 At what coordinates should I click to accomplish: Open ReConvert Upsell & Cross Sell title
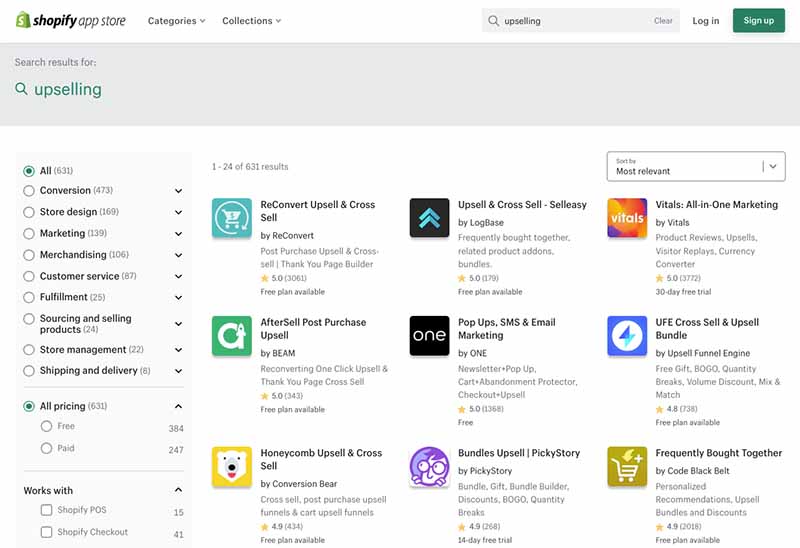[x=317, y=211]
